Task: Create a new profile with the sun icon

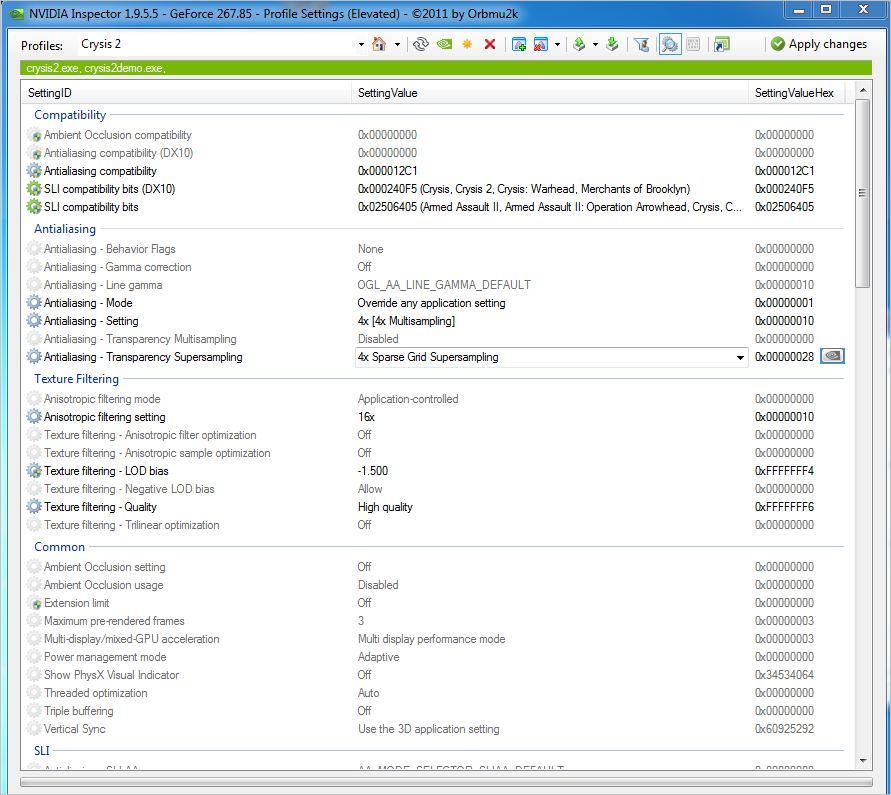Action: click(x=467, y=44)
